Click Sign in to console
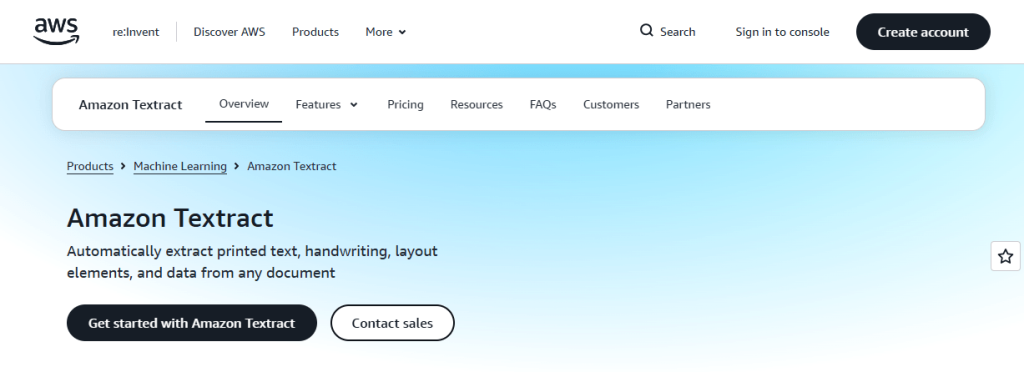The image size is (1024, 372). point(782,32)
